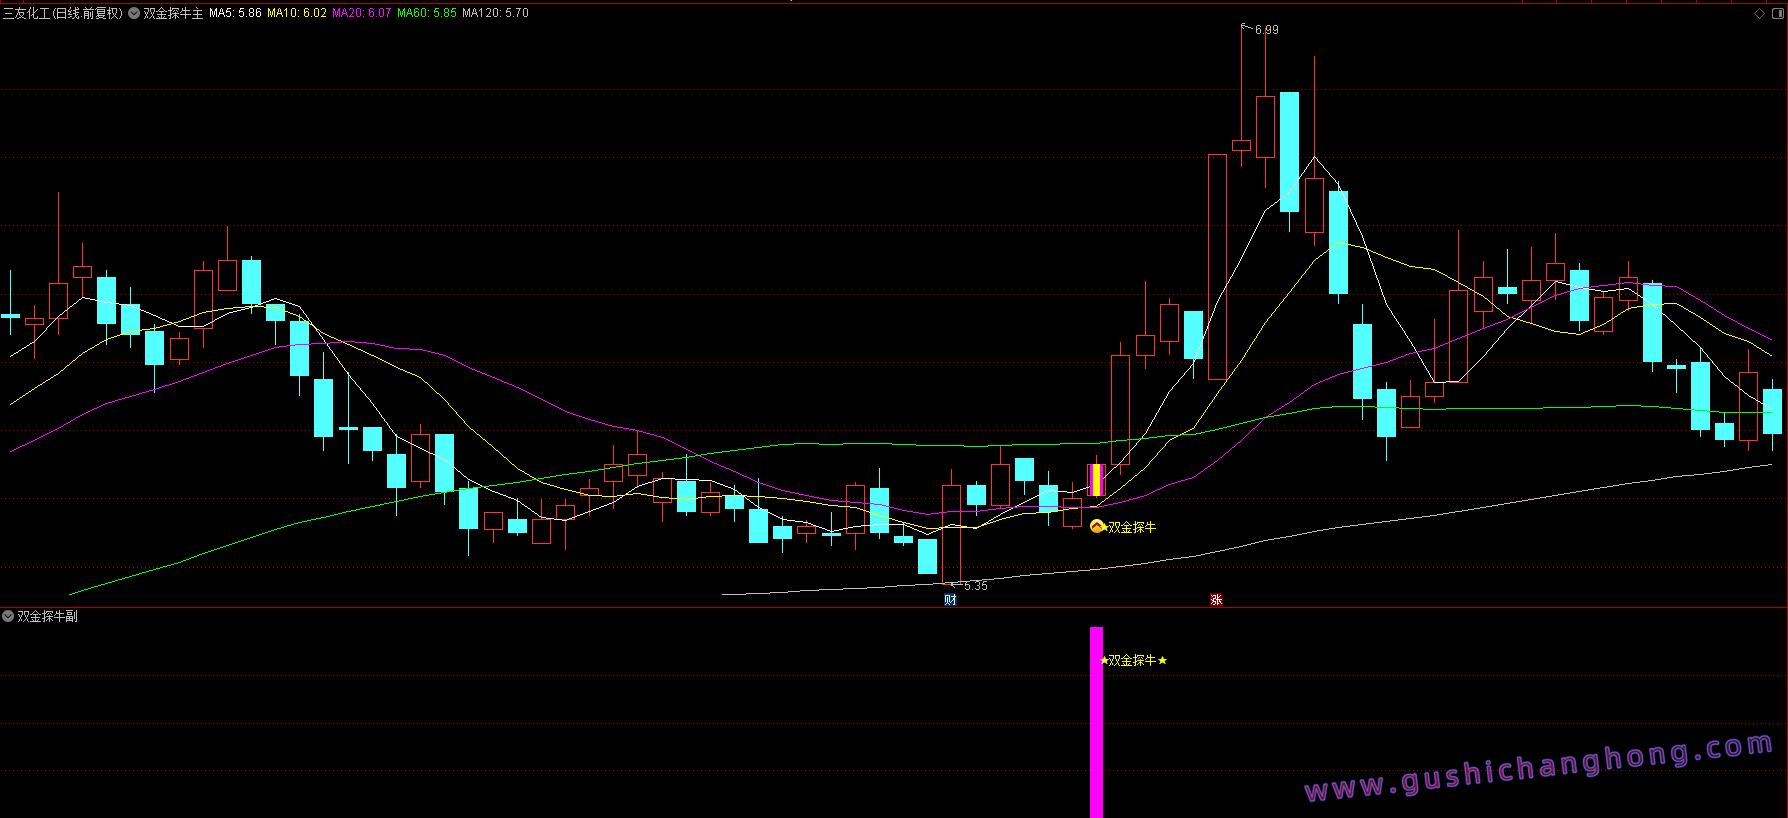The width and height of the screenshot is (1788, 818).
Task: Click the 财 financial report marker
Action: tap(950, 600)
